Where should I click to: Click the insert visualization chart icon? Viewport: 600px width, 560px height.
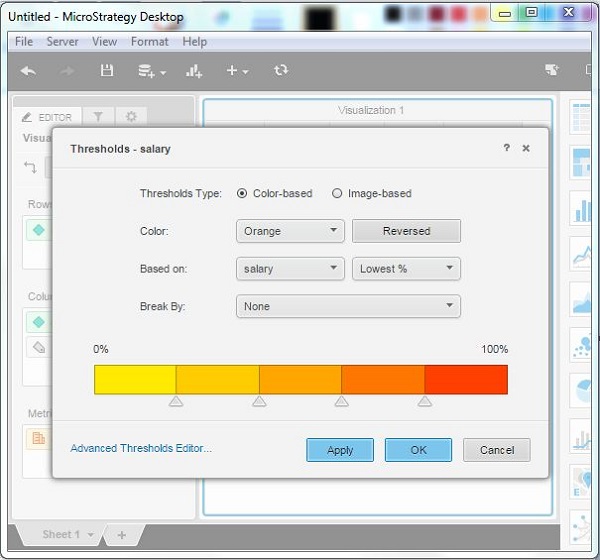point(194,71)
